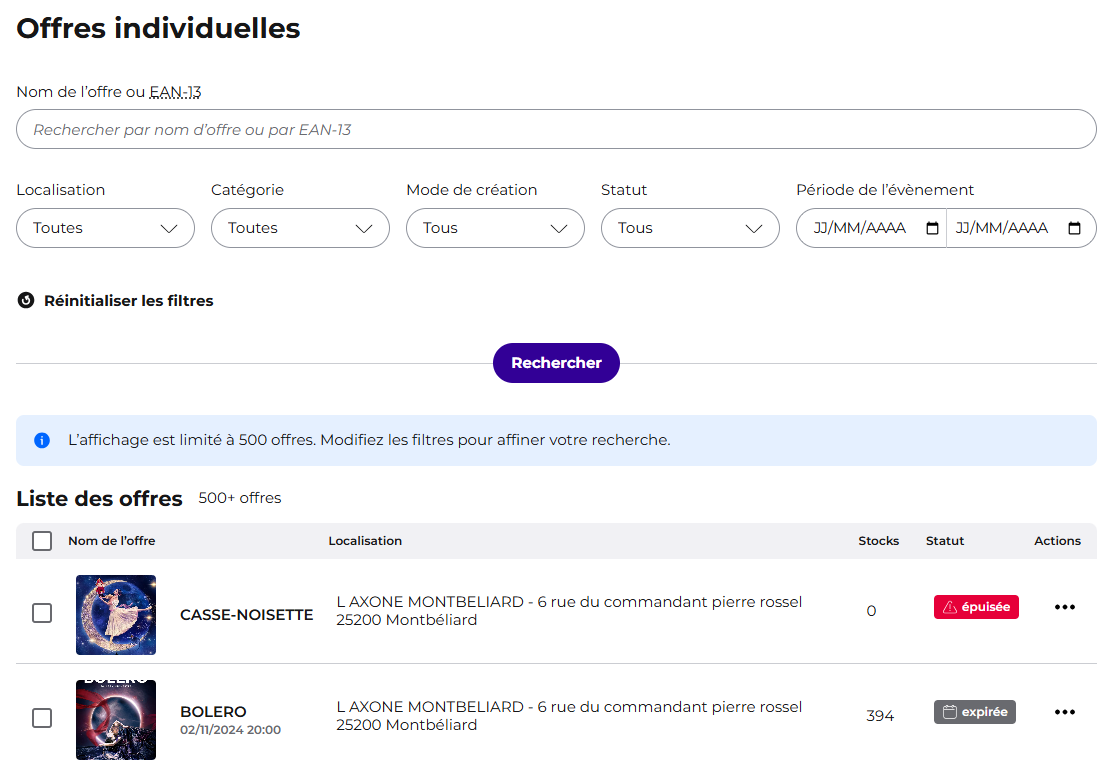
Task: Toggle the select-all offers checkbox in header
Action: click(42, 541)
